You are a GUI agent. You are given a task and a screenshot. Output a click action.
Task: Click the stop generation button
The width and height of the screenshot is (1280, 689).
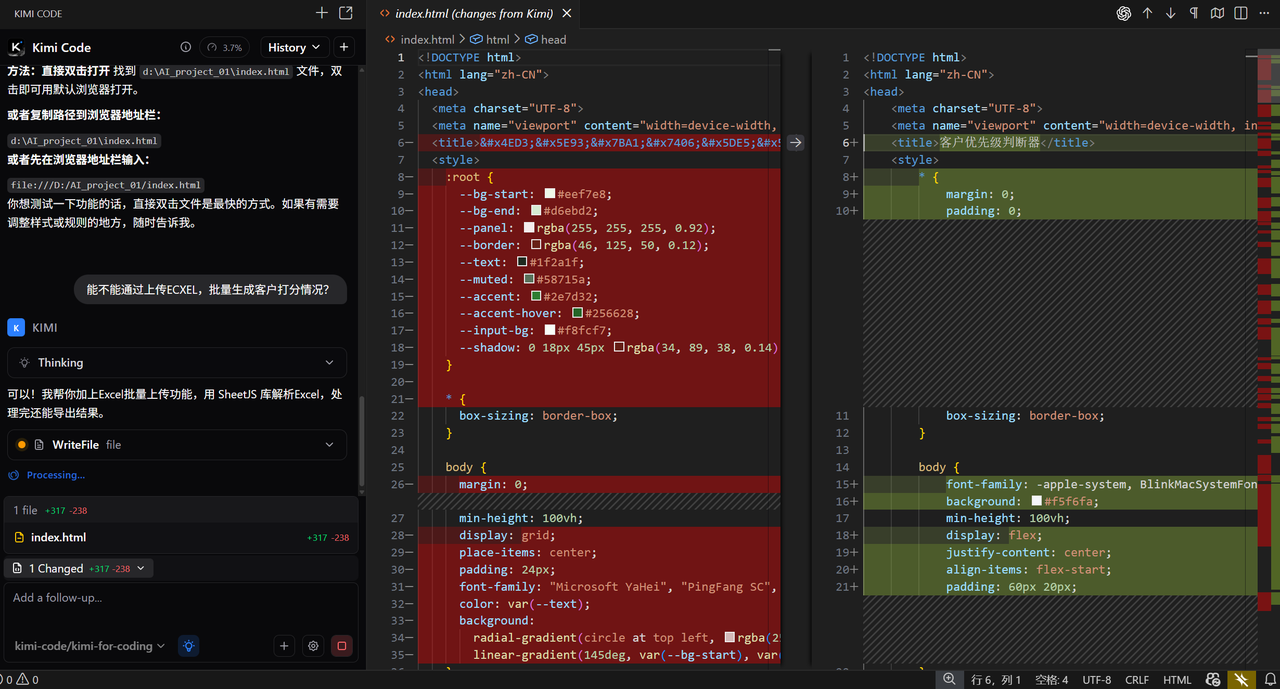(x=342, y=646)
